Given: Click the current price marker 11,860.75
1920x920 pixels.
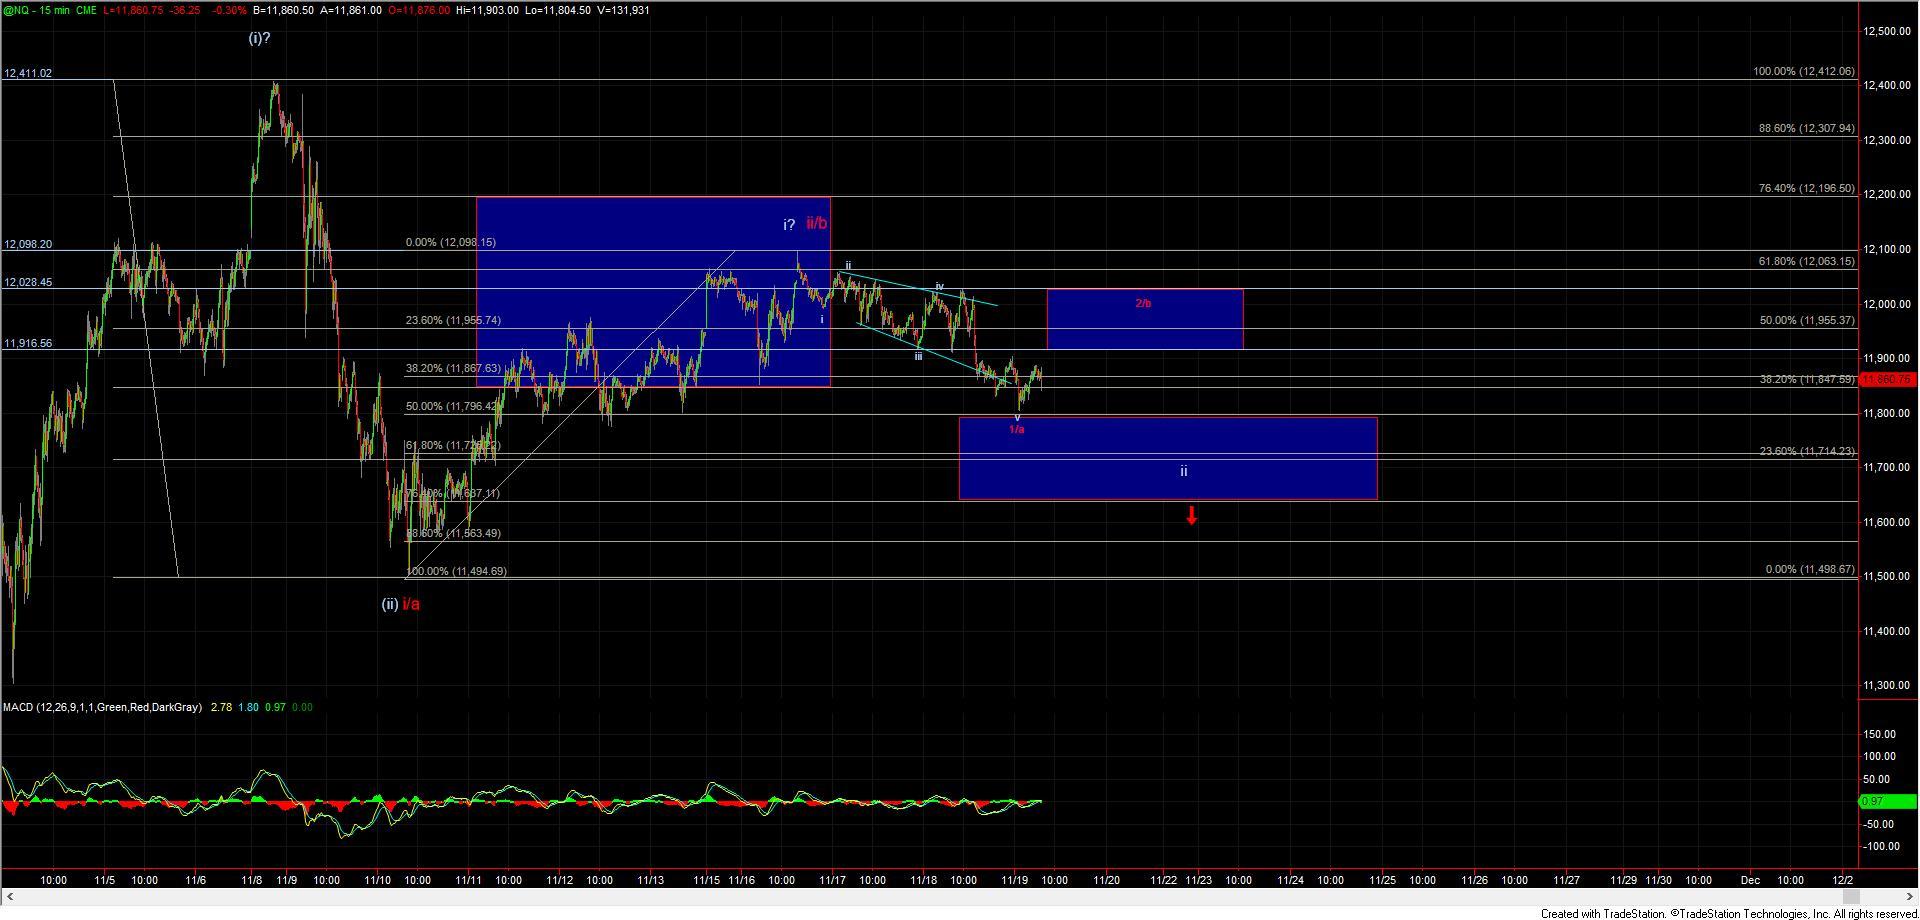Looking at the screenshot, I should click(x=1885, y=380).
